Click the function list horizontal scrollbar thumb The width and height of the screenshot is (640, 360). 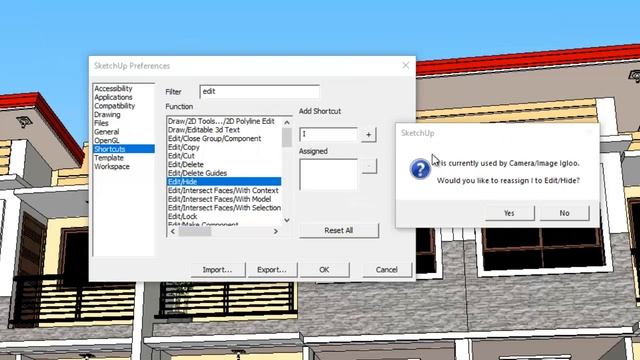195,231
